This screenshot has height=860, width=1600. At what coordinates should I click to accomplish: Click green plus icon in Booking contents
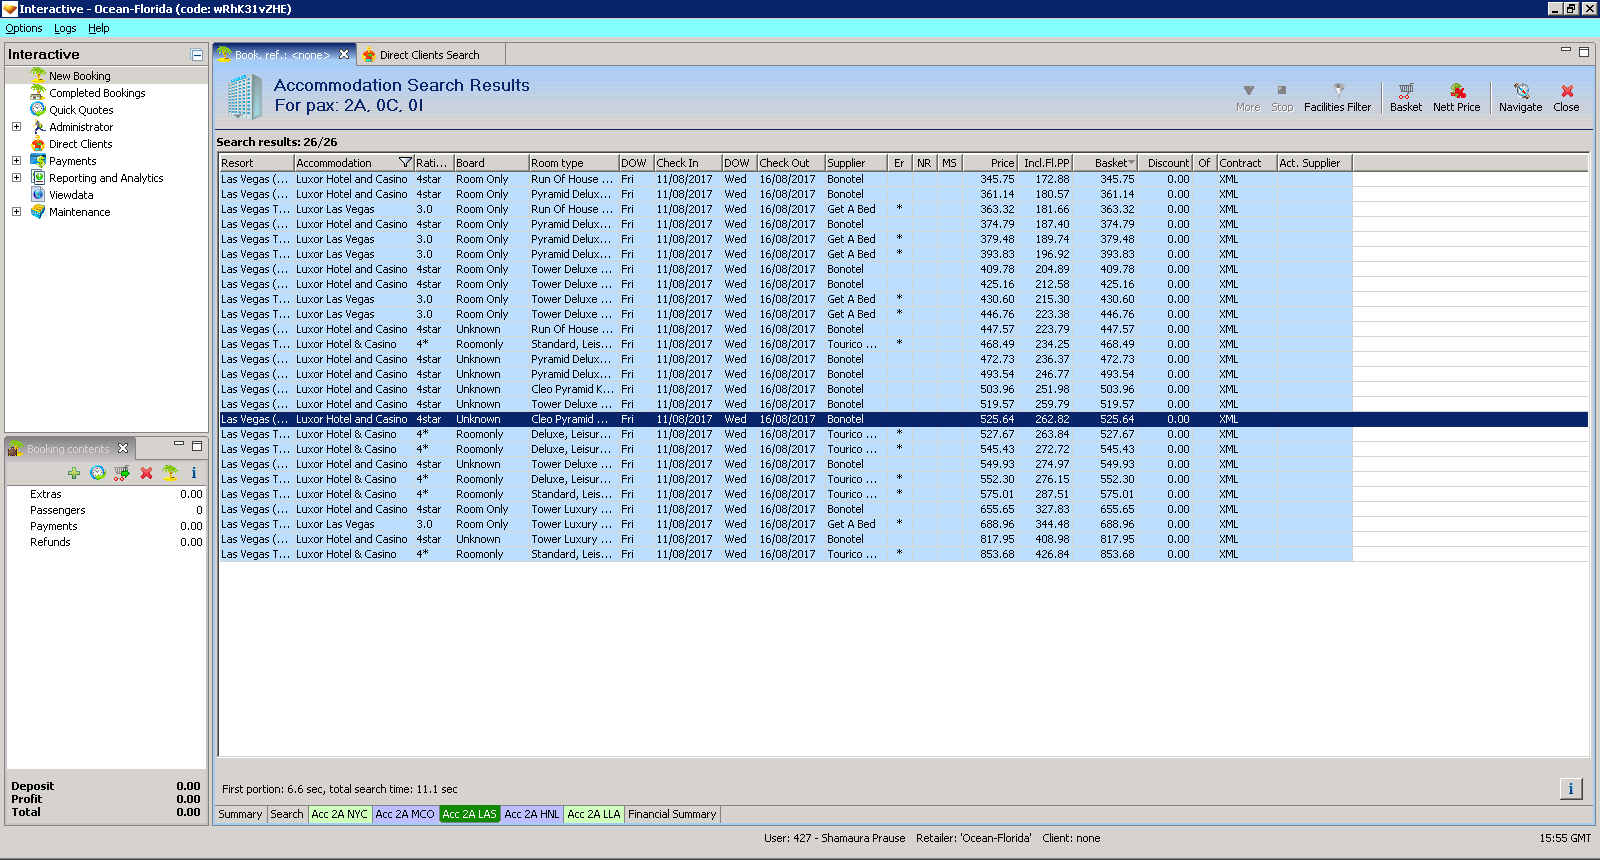74,473
